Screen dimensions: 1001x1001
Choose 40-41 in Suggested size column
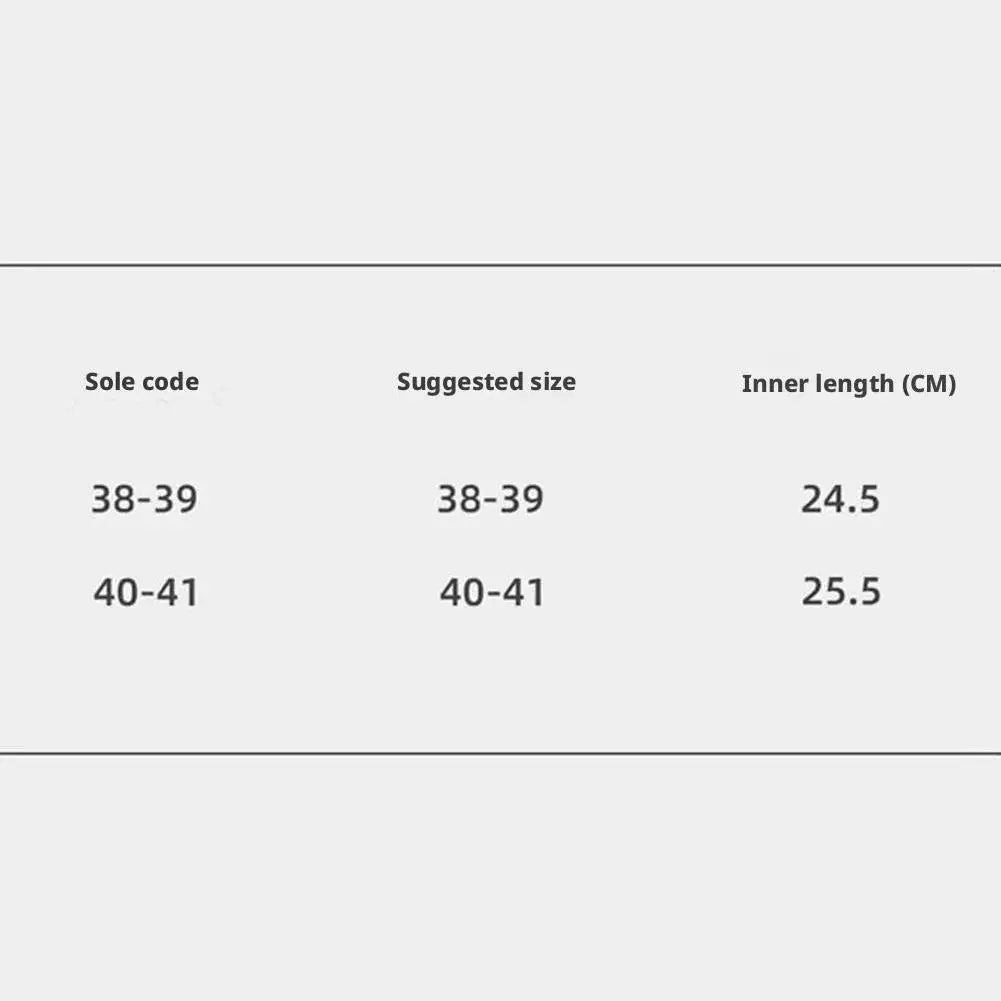tap(492, 592)
